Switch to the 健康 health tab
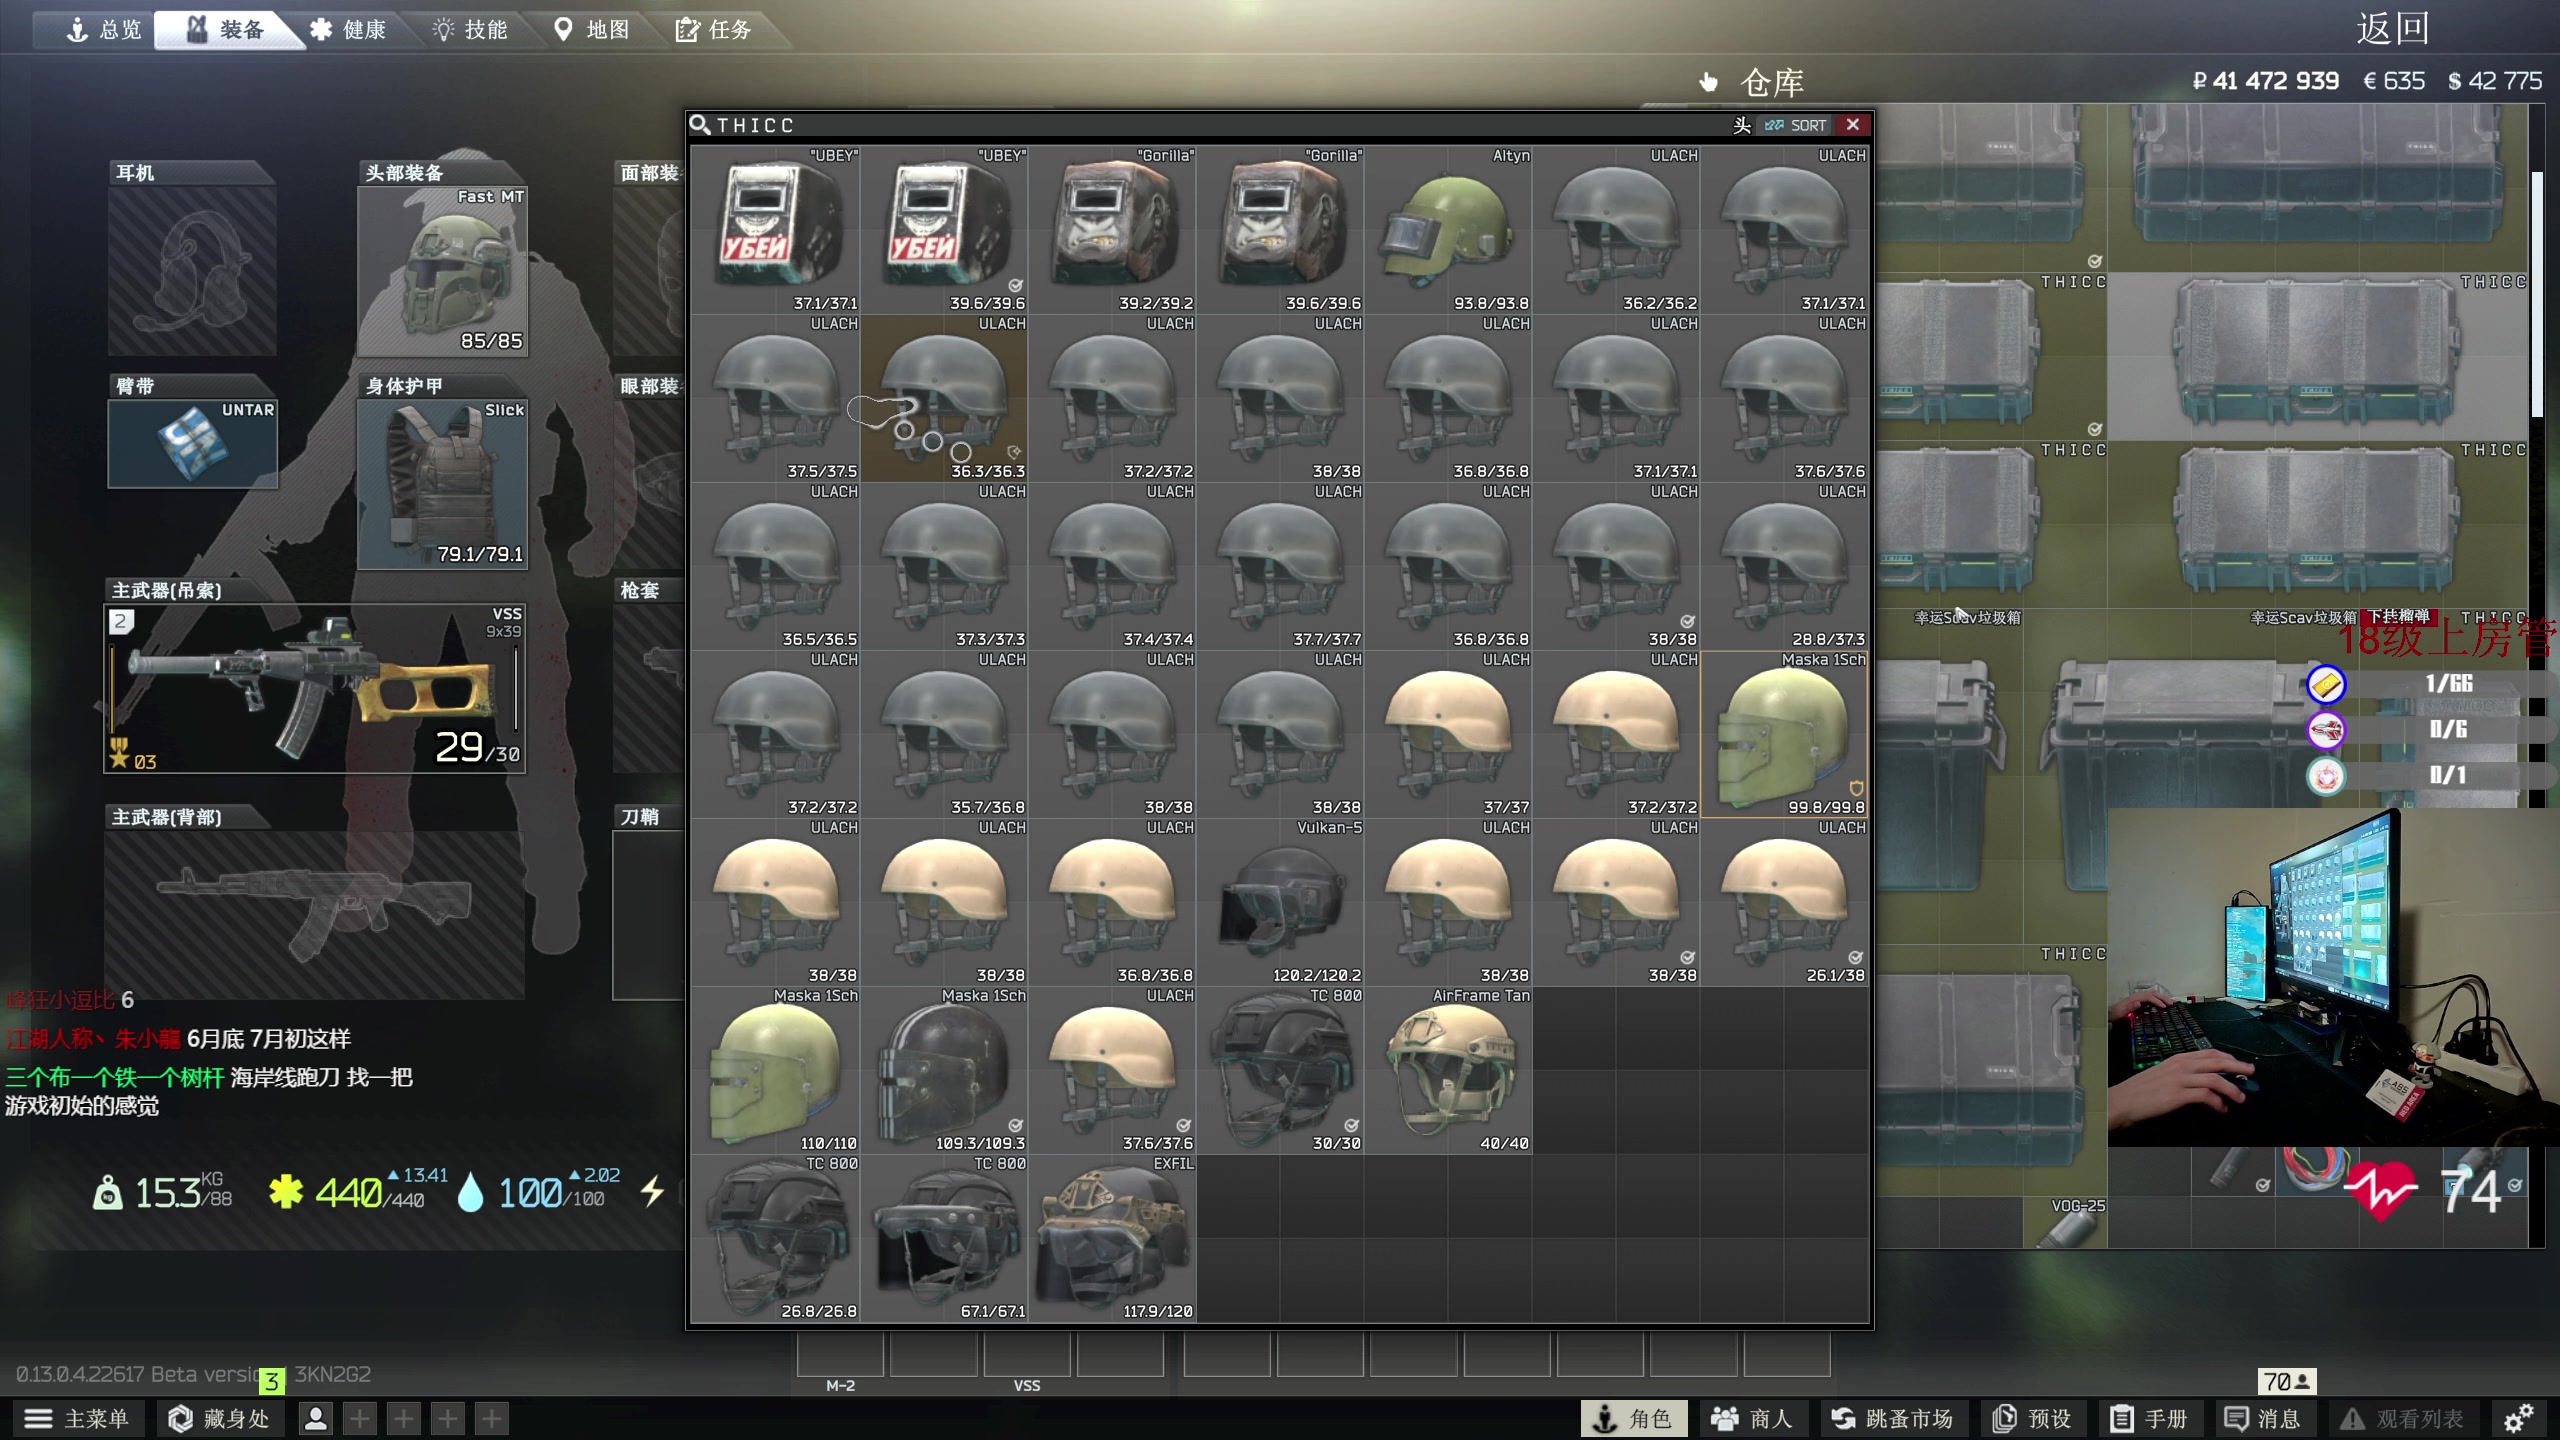Screen dimensions: 2560x1440 348,30
